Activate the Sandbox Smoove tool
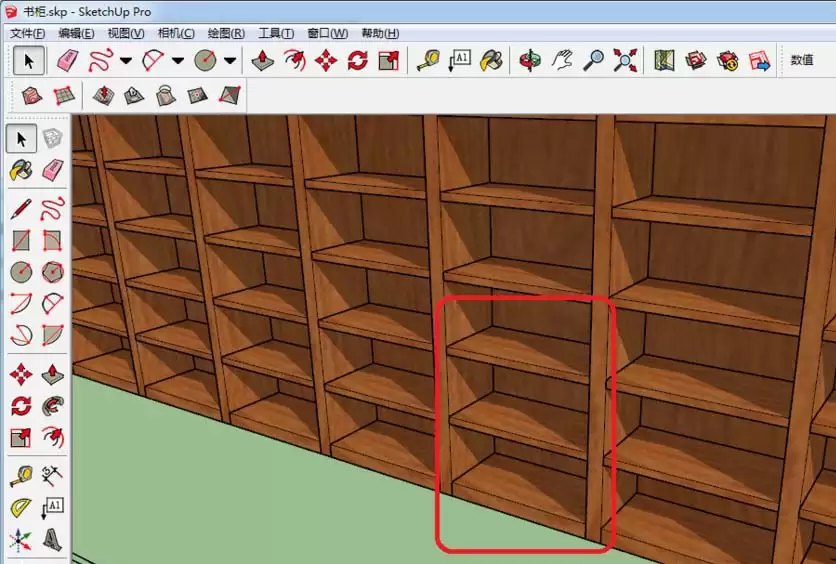 (x=103, y=95)
